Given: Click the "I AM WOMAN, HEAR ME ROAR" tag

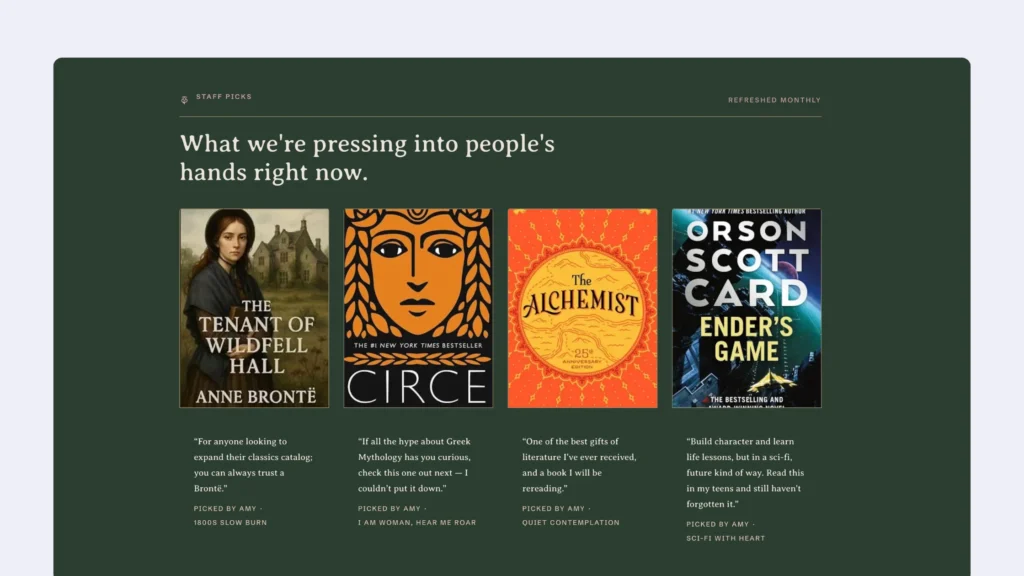Looking at the screenshot, I should (x=417, y=522).
